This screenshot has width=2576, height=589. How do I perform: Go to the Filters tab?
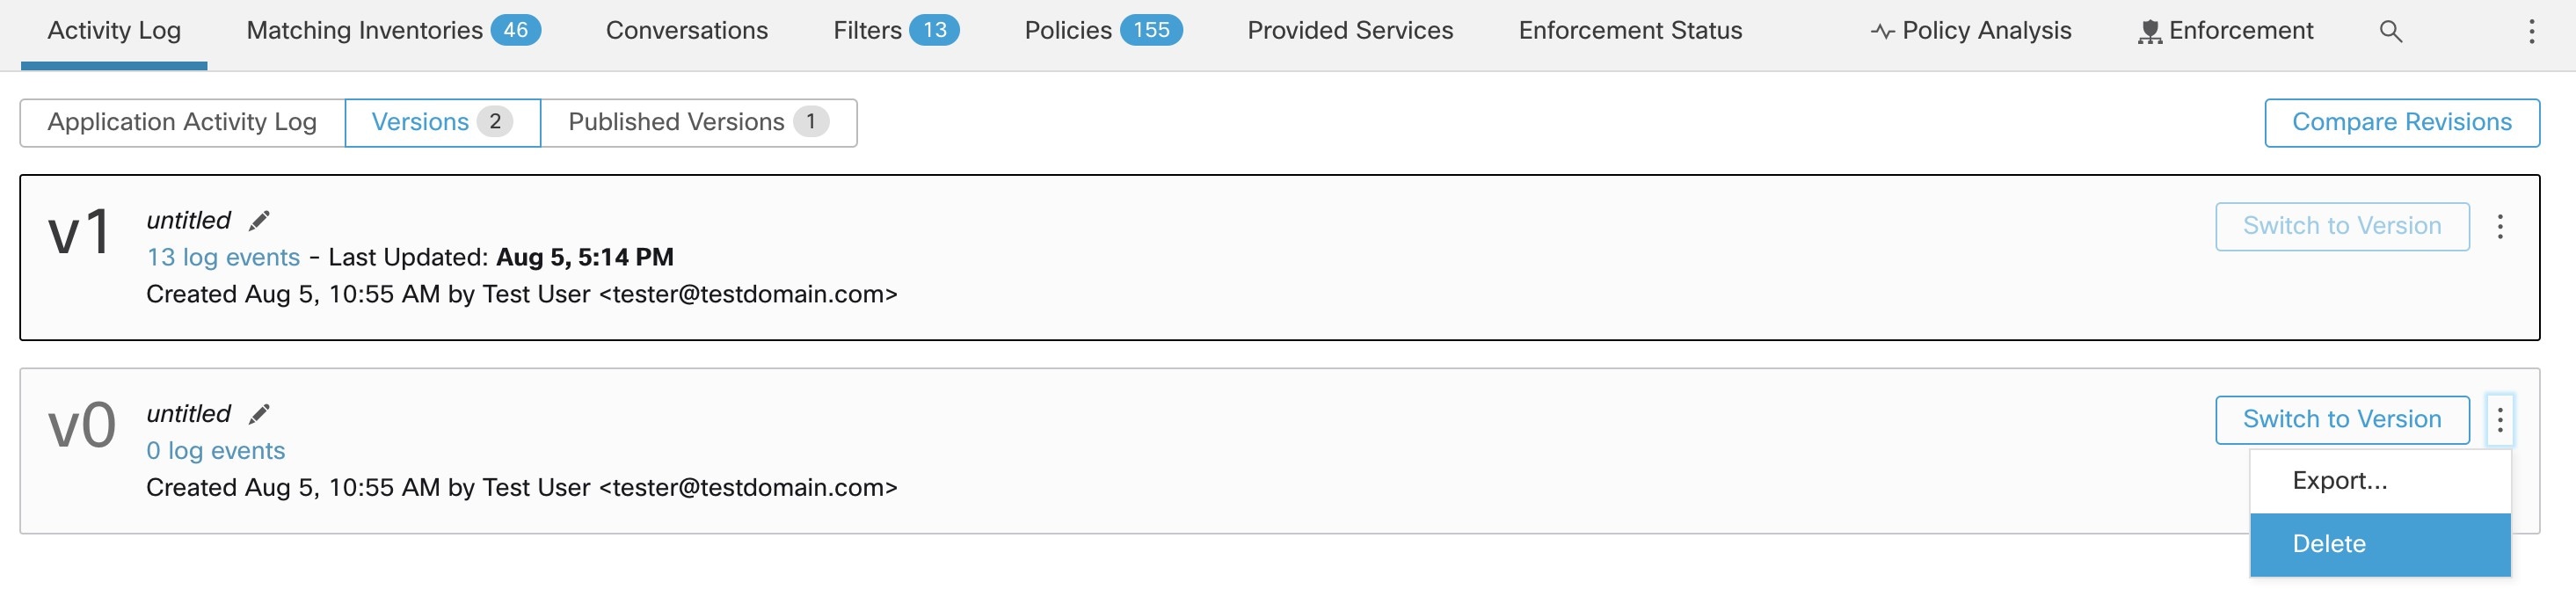point(896,31)
